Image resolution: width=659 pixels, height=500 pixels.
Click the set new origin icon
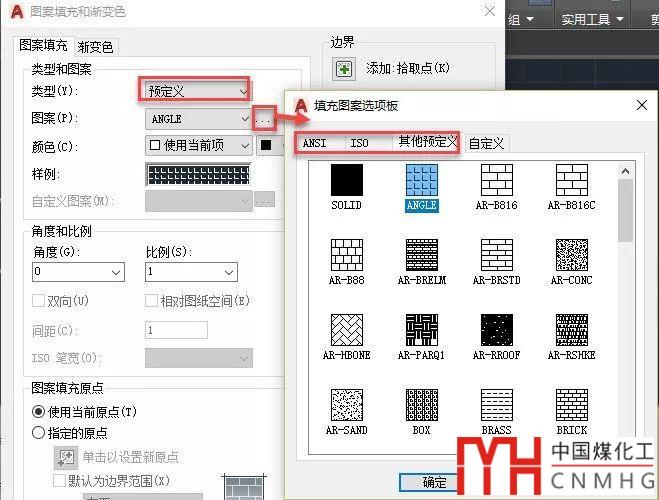point(66,457)
